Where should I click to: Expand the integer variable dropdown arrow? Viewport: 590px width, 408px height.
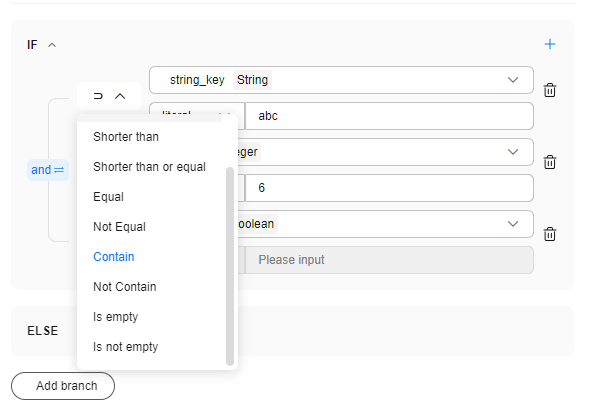click(513, 152)
